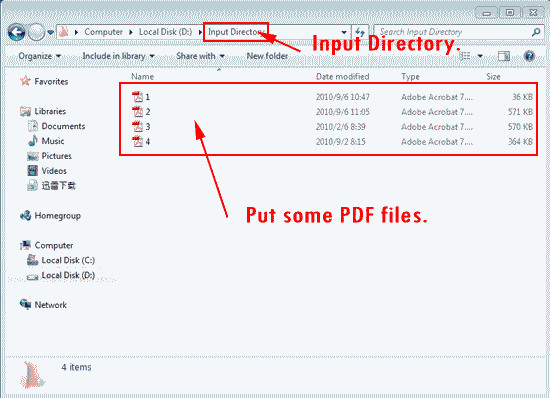Expand chevron after Computer in breadcrumb
550x398 pixels.
pyautogui.click(x=131, y=32)
